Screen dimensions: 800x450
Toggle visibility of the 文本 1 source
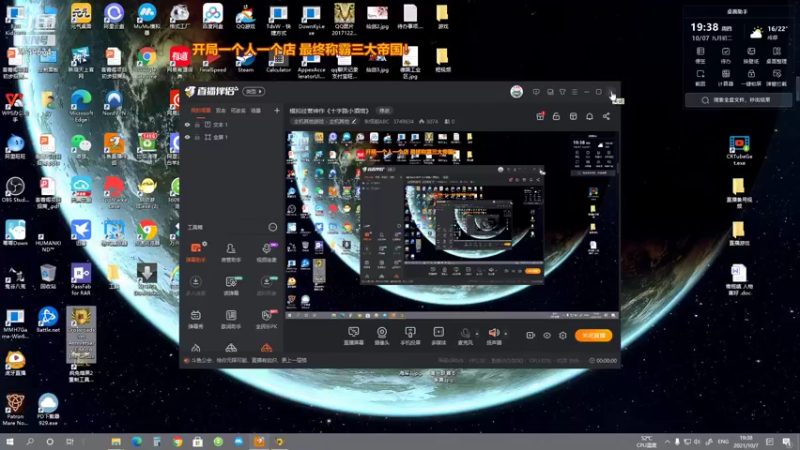click(187, 124)
